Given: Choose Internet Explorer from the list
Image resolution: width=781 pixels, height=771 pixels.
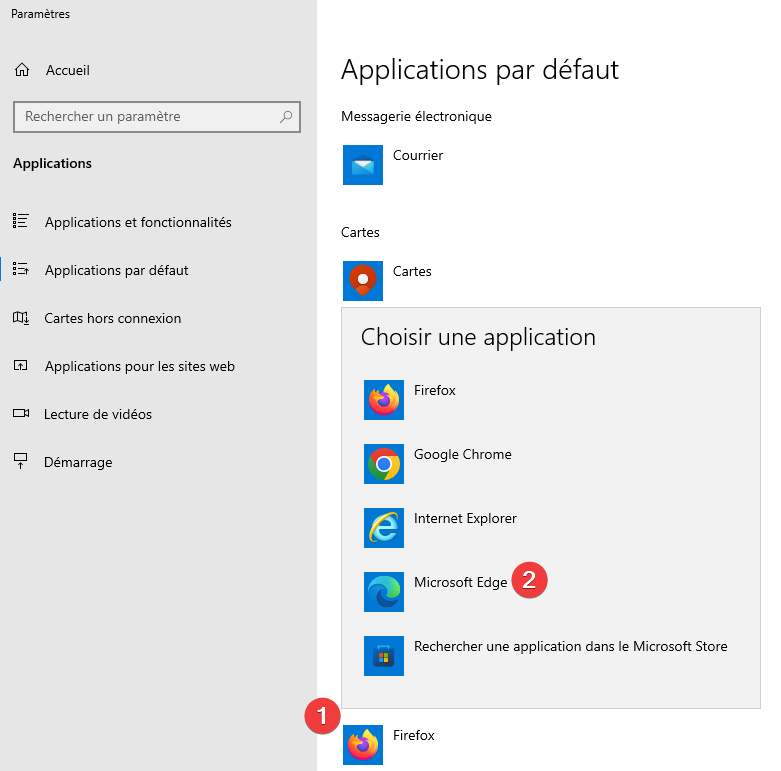Looking at the screenshot, I should (465, 518).
